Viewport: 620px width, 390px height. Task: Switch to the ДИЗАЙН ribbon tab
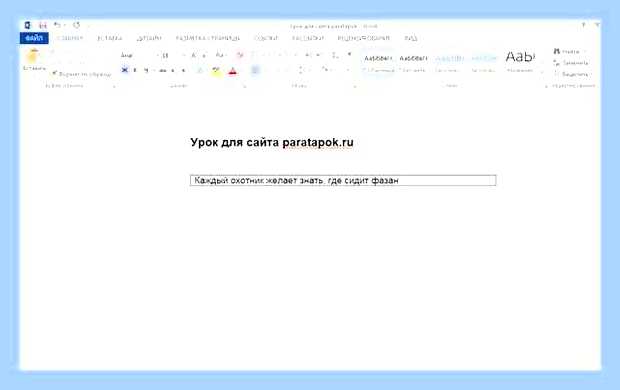click(x=149, y=38)
